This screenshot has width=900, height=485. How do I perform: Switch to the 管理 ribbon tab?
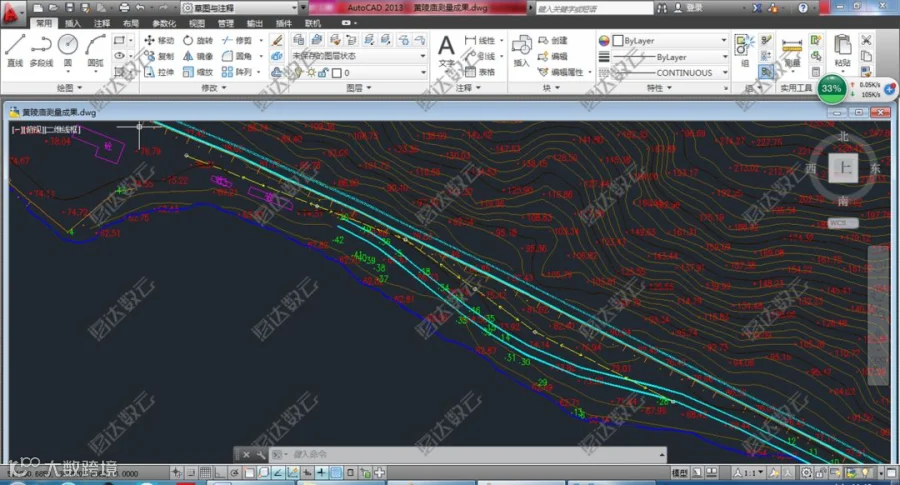tap(226, 23)
